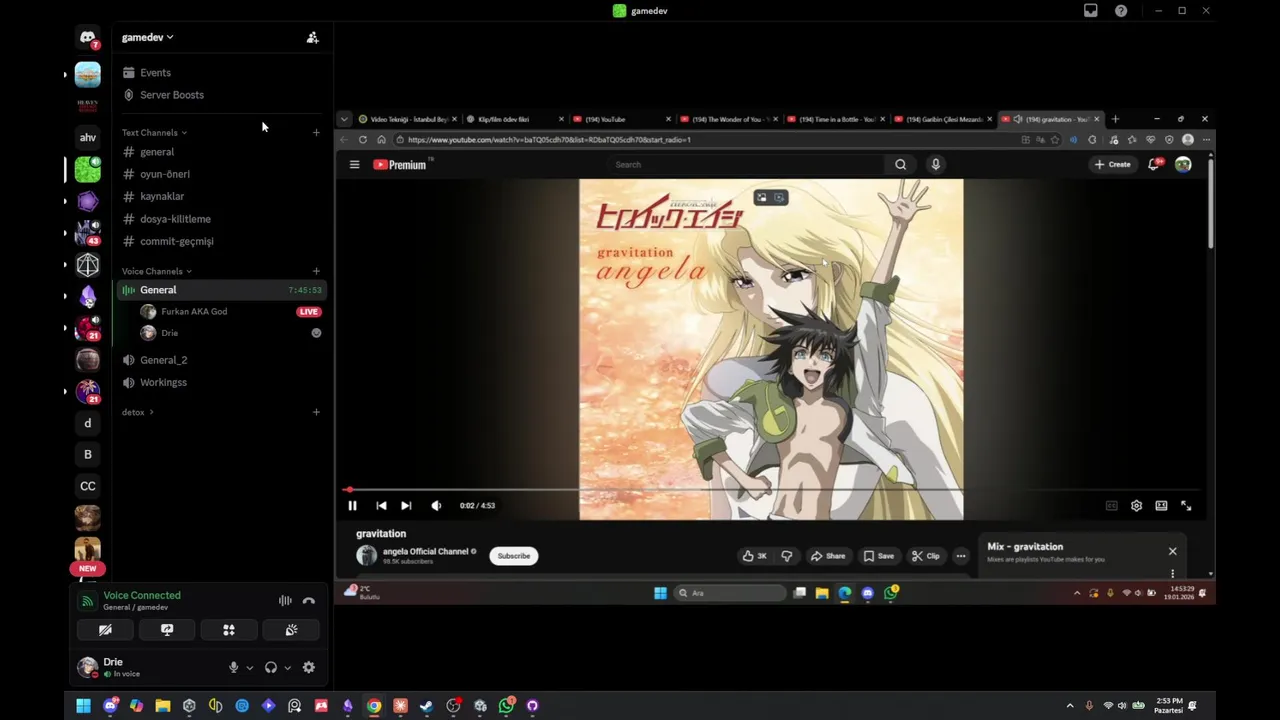Open microphone input options chevron
Viewport: 1280px width, 720px height.
(x=249, y=668)
